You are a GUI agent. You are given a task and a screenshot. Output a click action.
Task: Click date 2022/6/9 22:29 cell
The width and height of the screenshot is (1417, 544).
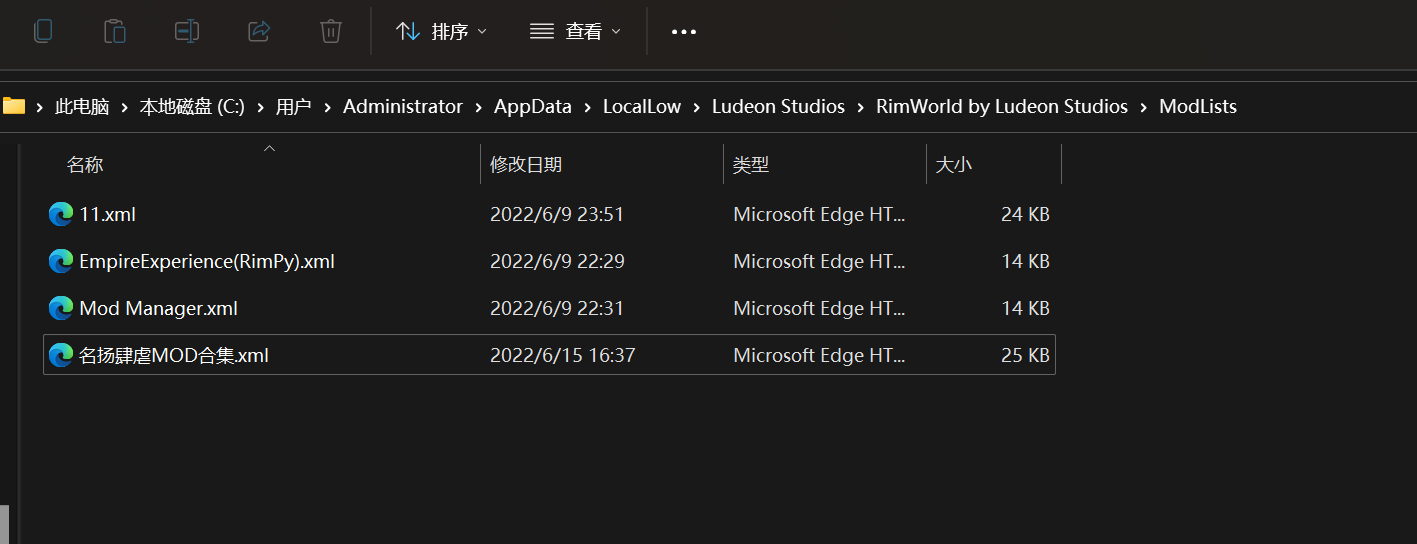point(557,261)
